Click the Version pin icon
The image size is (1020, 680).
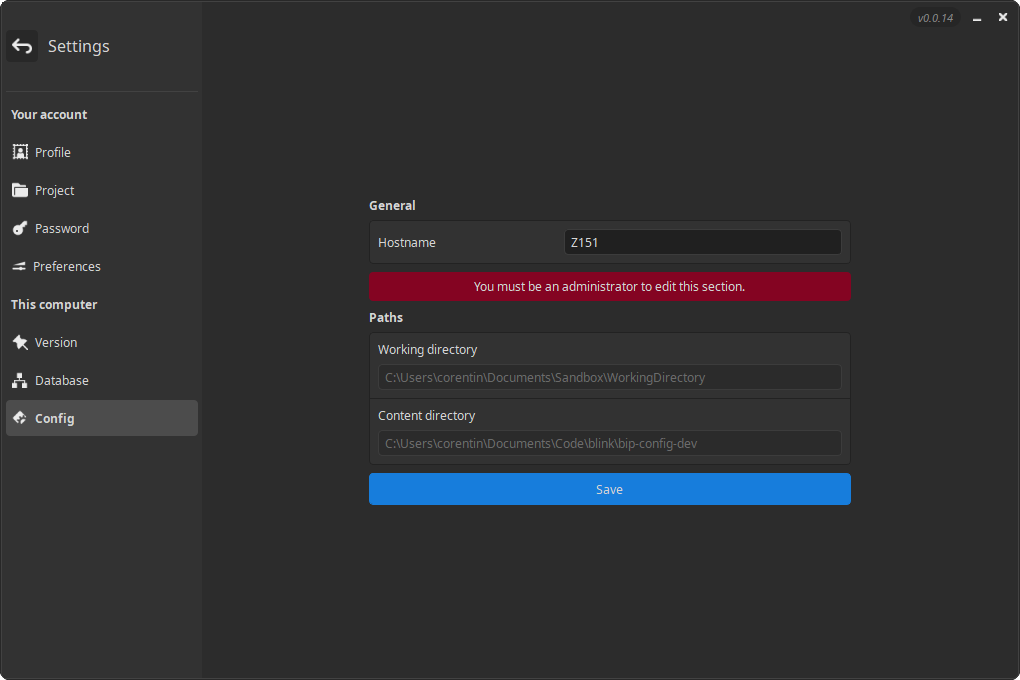[x=20, y=342]
